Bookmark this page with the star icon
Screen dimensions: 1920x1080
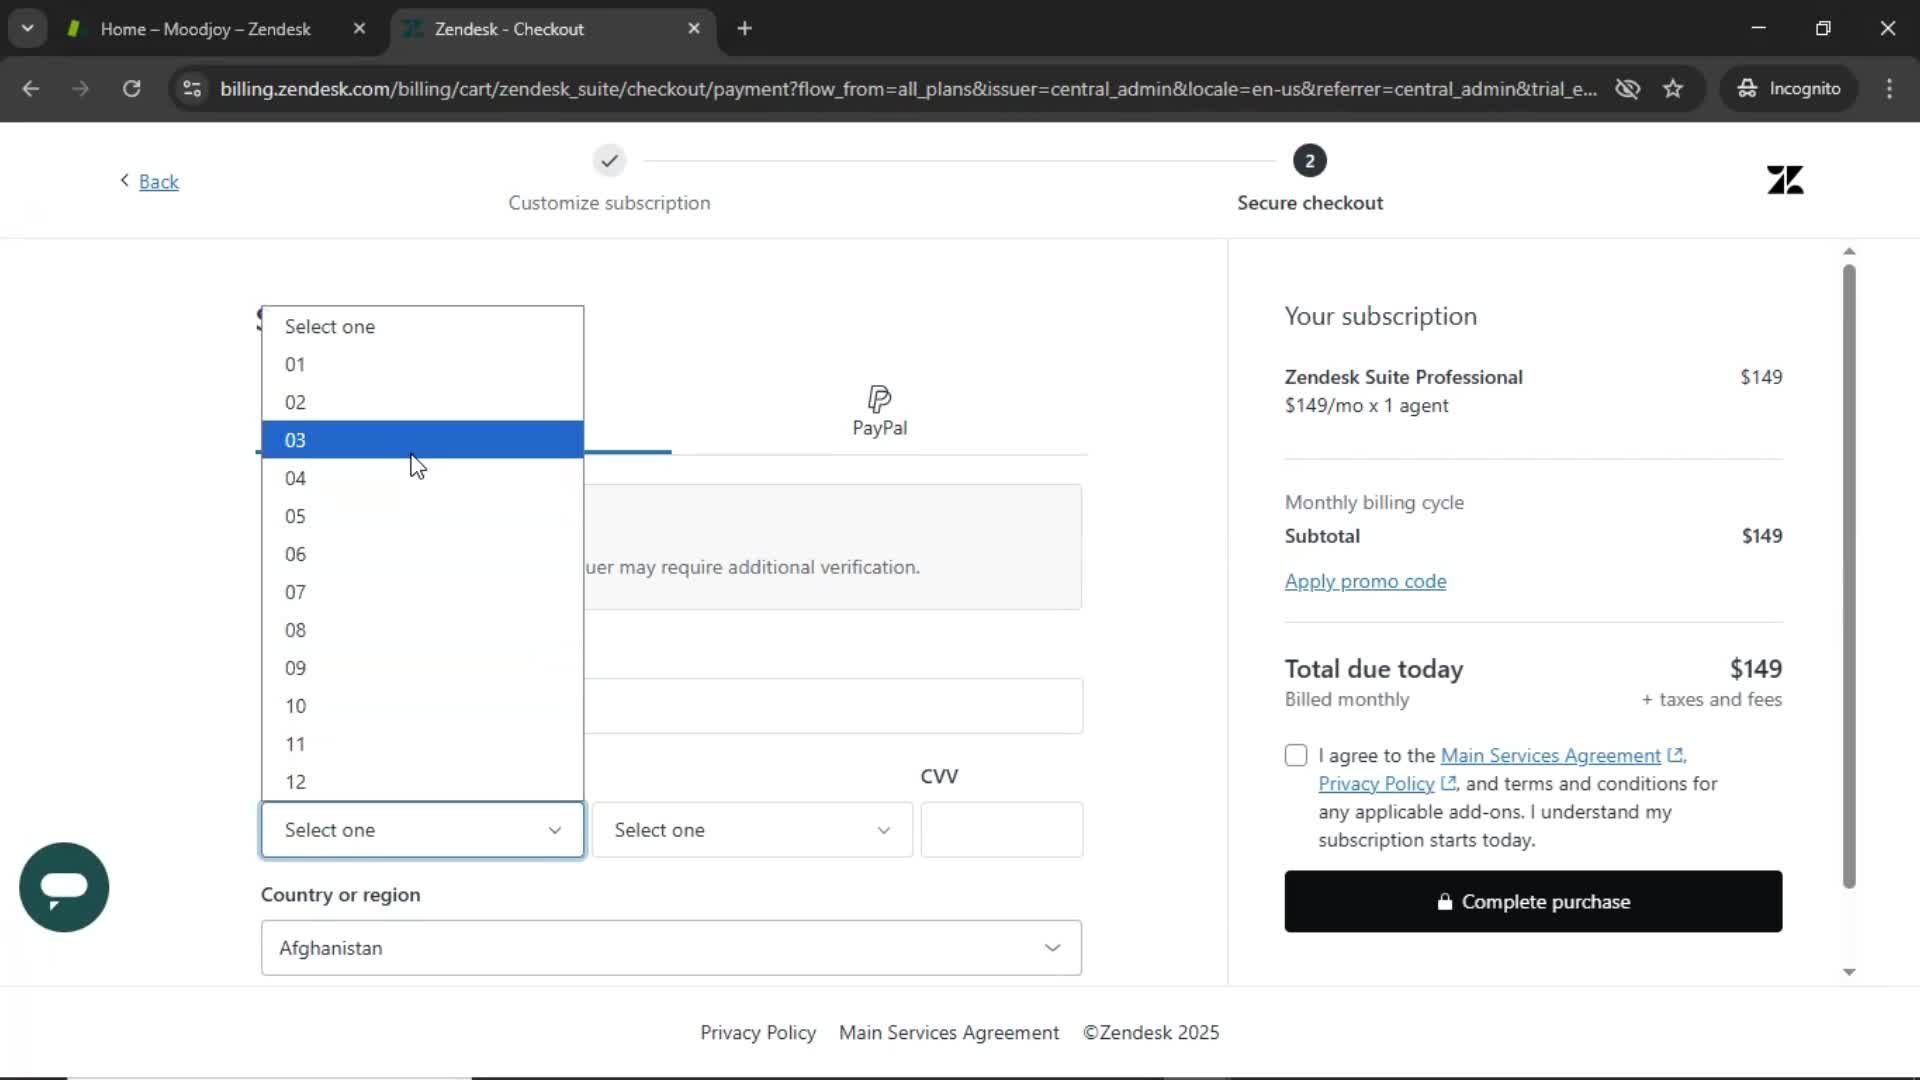pos(1673,88)
